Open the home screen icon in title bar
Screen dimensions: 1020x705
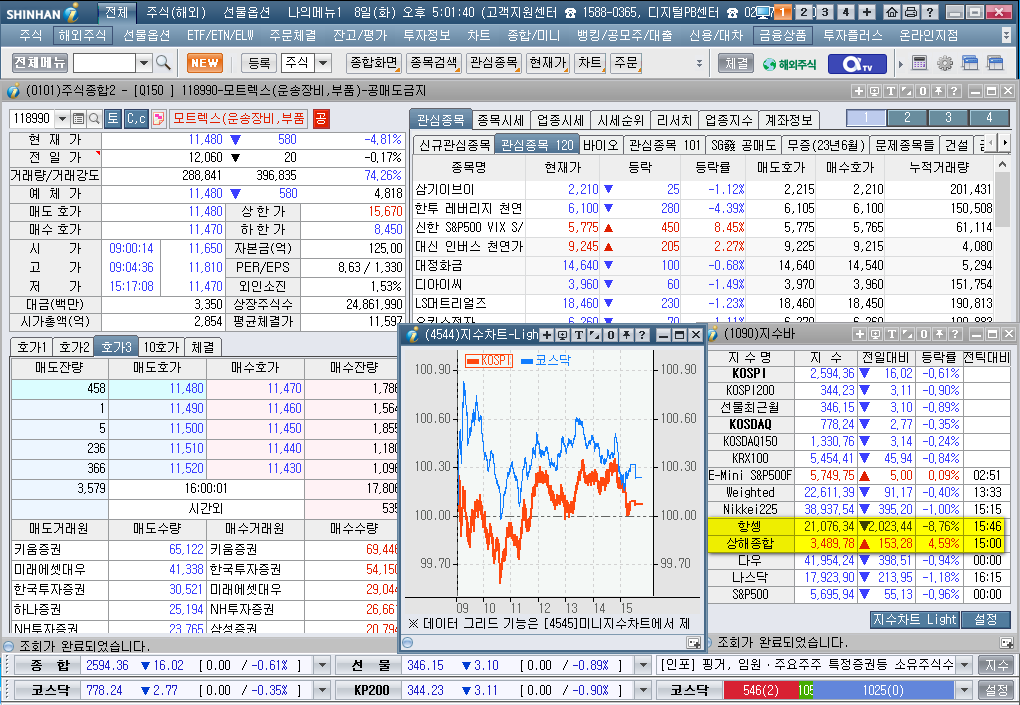(892, 12)
